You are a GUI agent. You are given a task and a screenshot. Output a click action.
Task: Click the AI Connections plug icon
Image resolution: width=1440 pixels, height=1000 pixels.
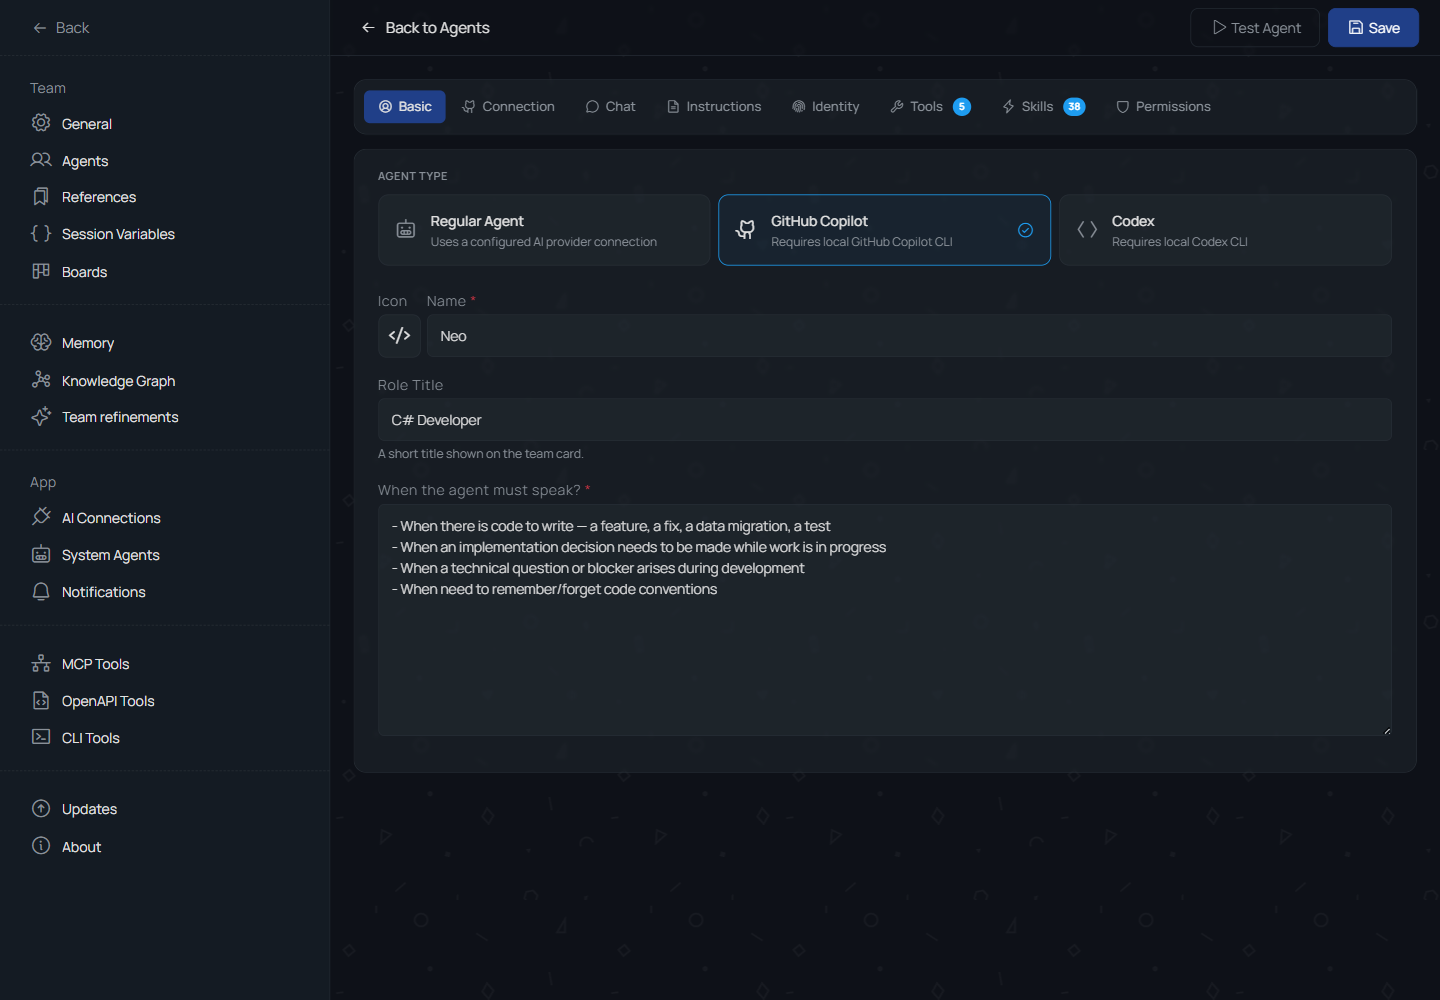coord(41,517)
